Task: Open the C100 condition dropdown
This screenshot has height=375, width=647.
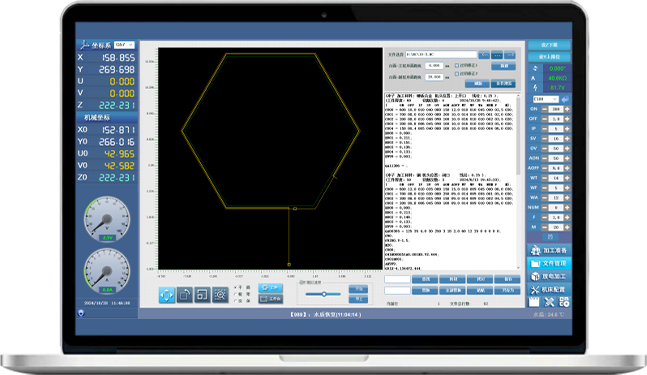Action: coord(545,99)
